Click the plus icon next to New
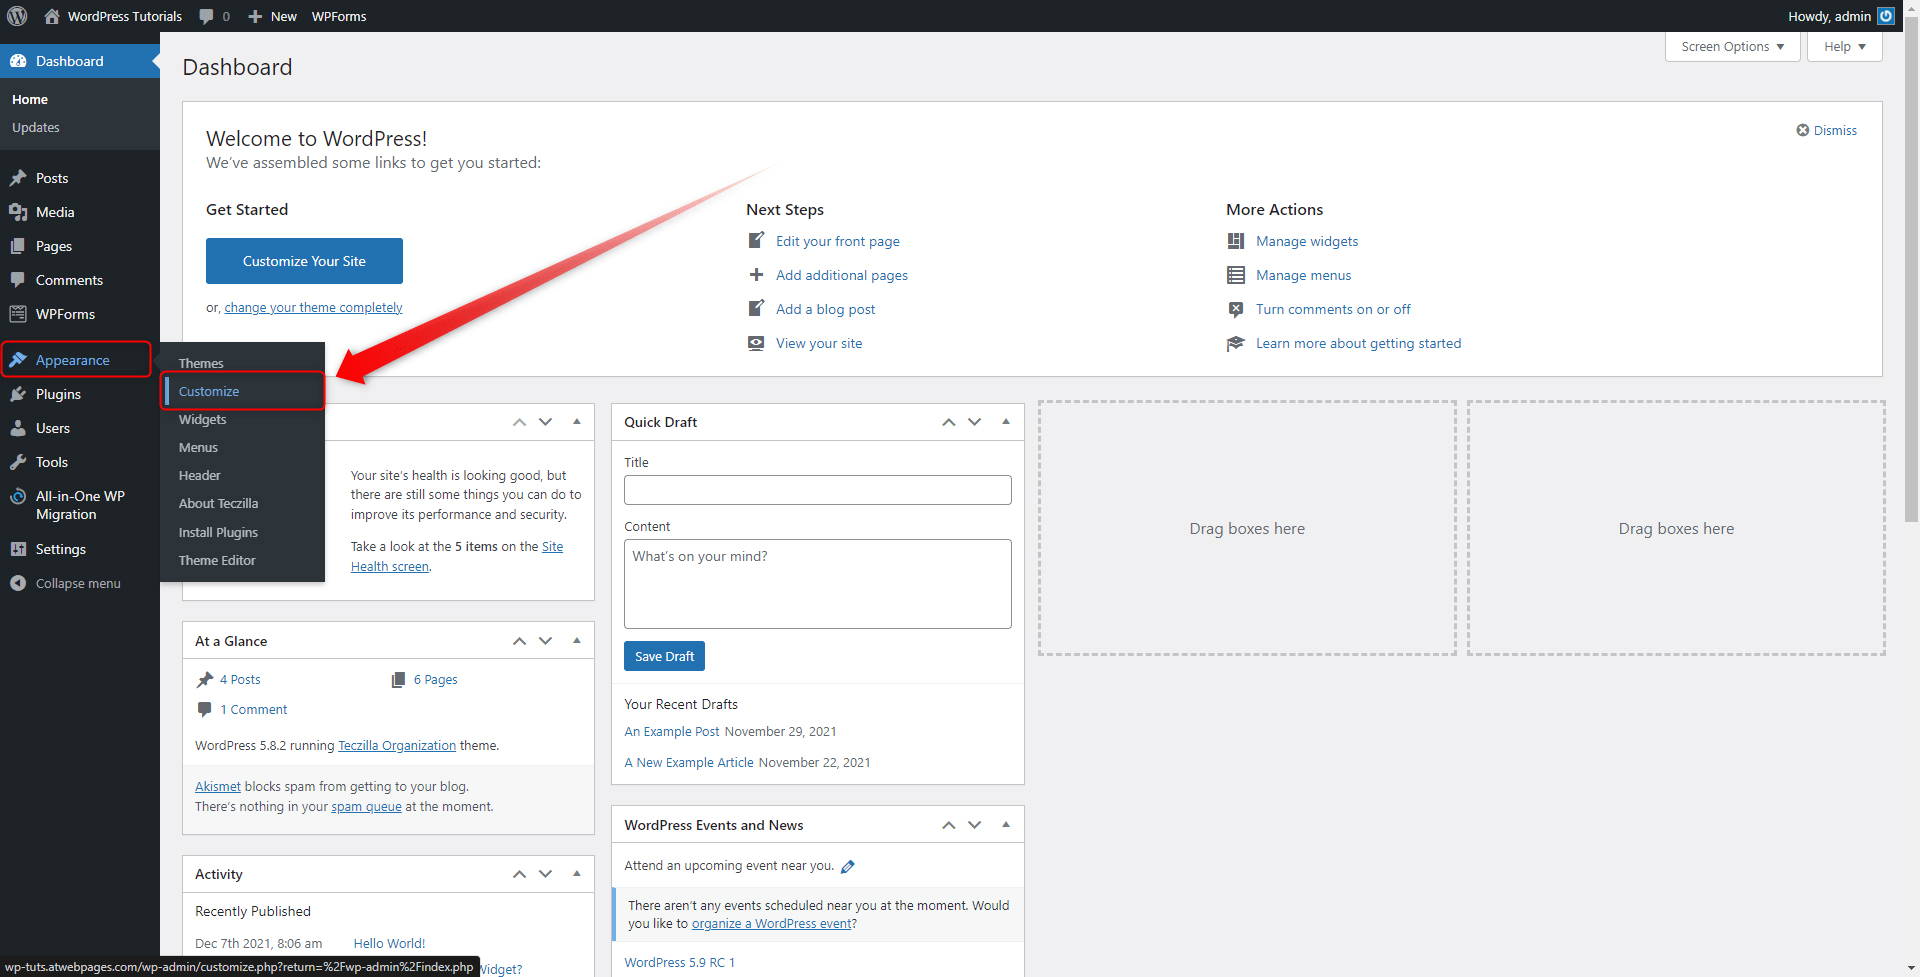Viewport: 1920px width, 977px height. pyautogui.click(x=255, y=16)
